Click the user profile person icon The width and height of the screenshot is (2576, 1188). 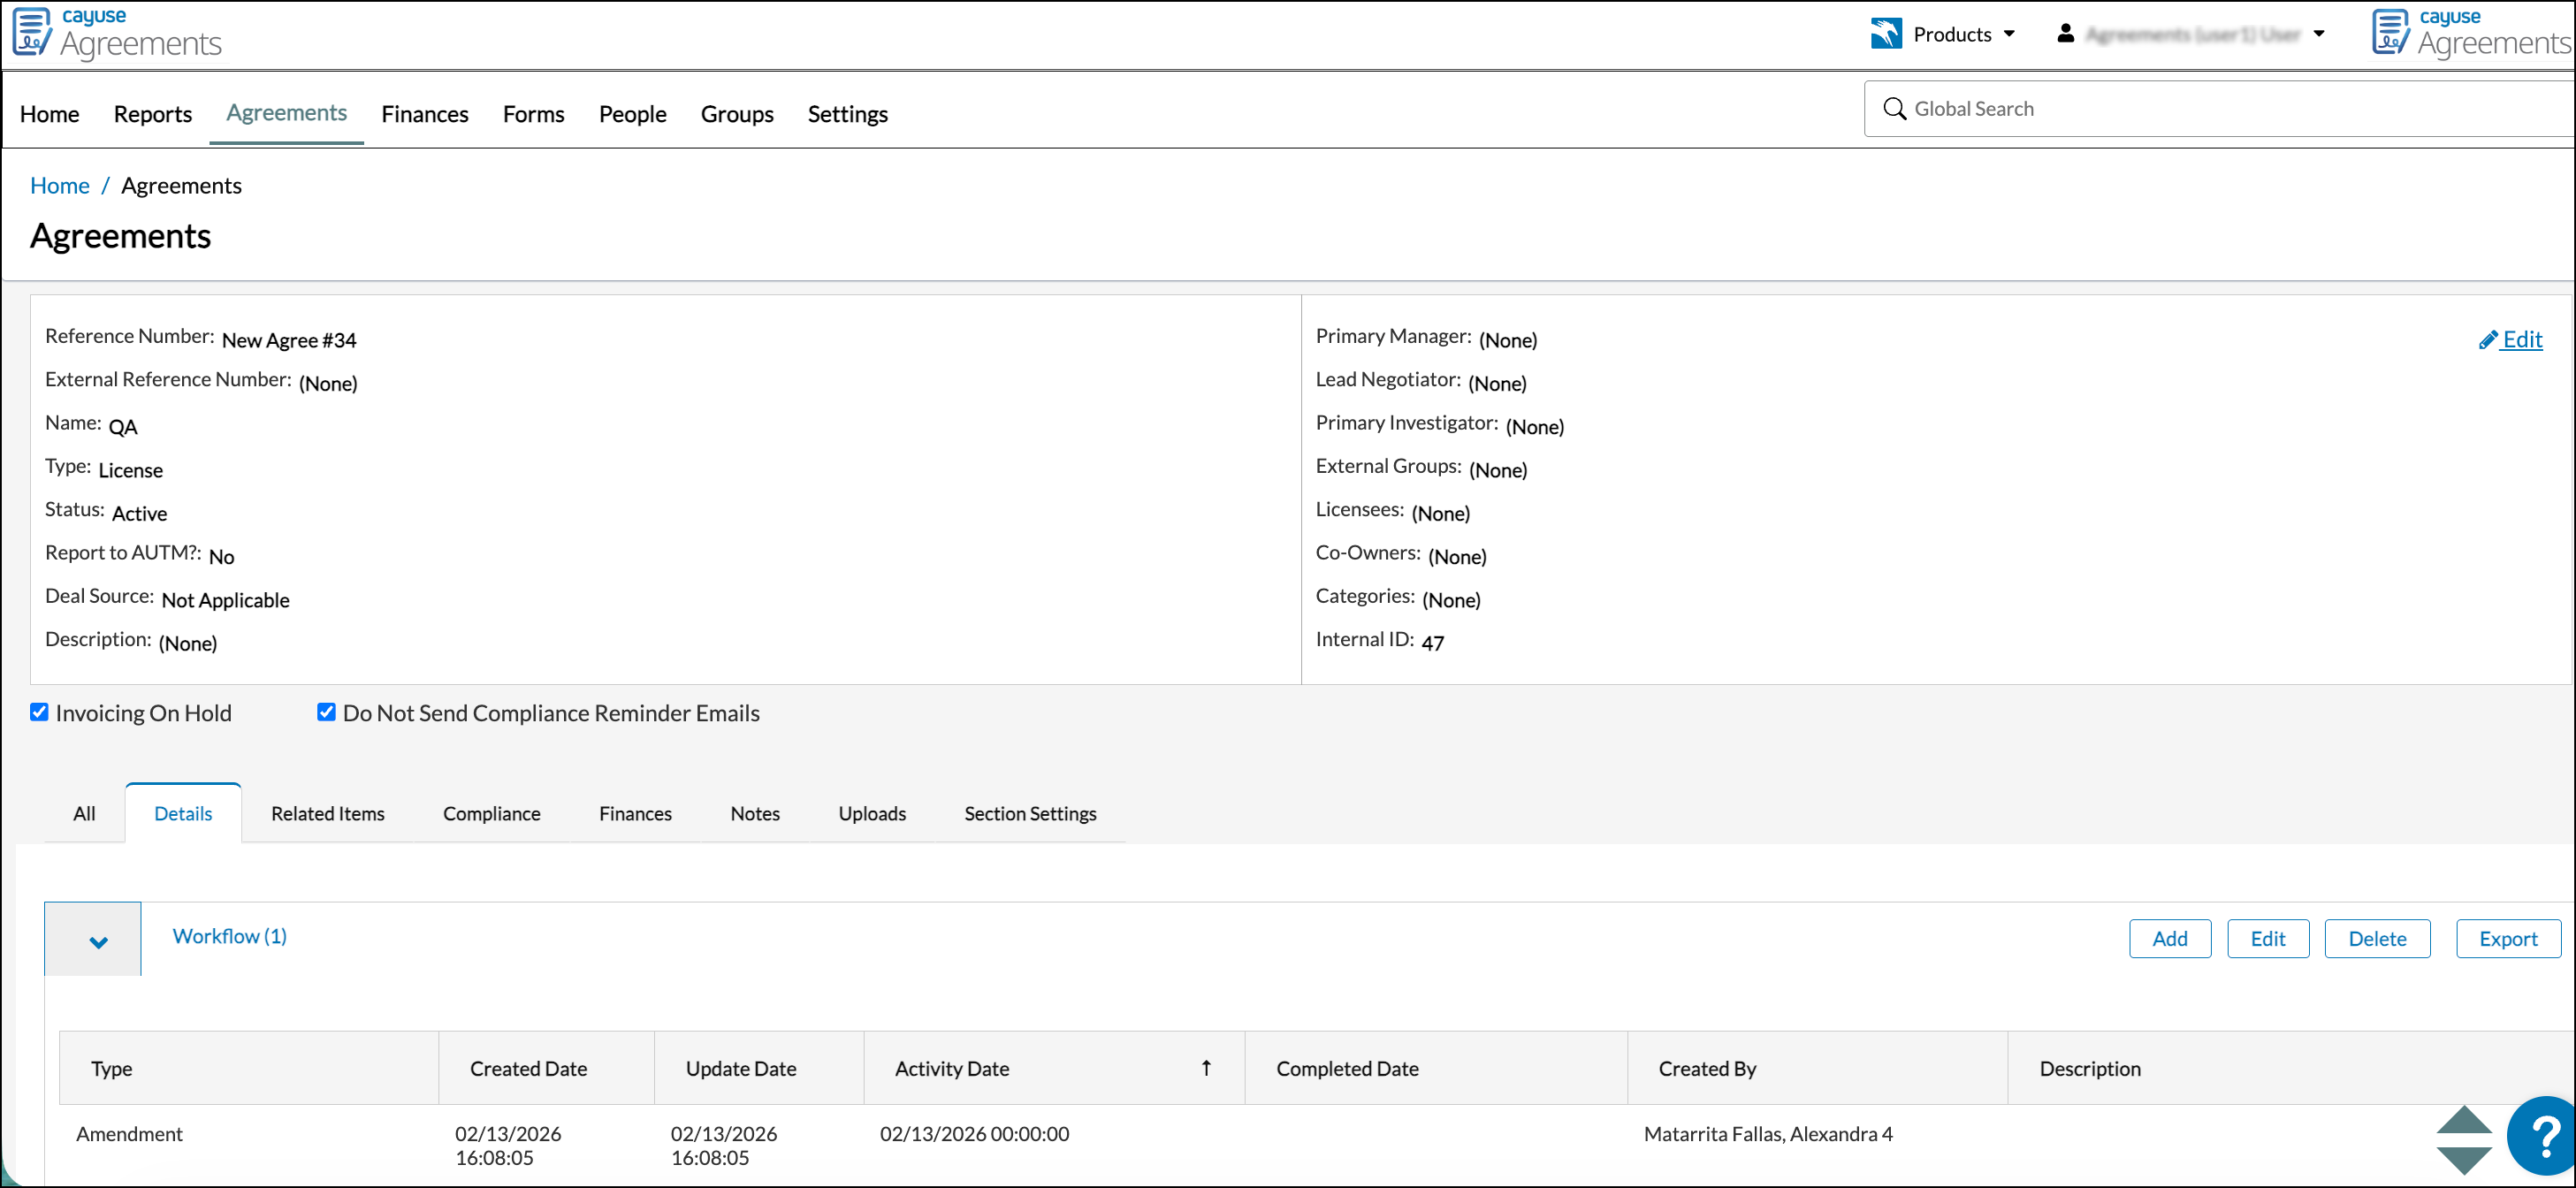[2065, 34]
